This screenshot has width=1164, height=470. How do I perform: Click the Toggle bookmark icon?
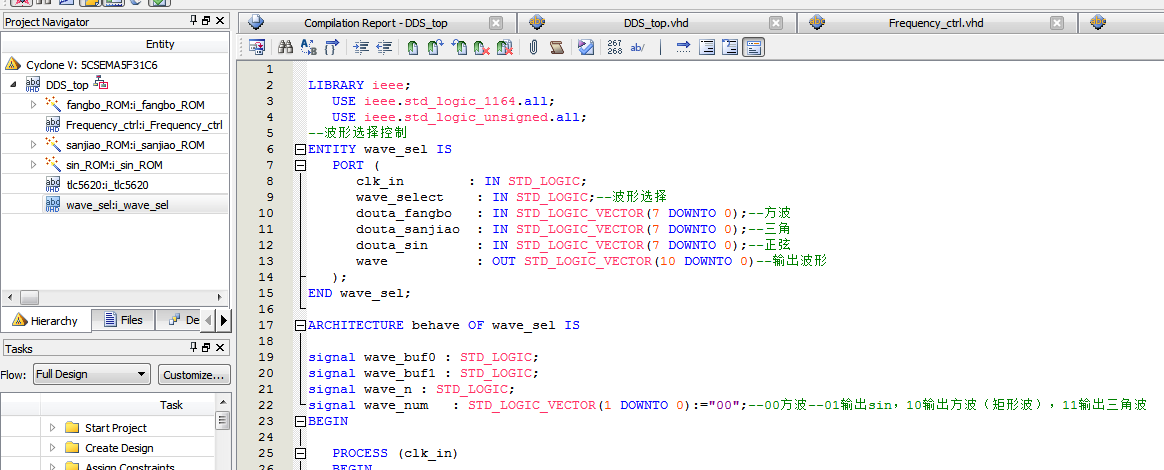tap(412, 47)
